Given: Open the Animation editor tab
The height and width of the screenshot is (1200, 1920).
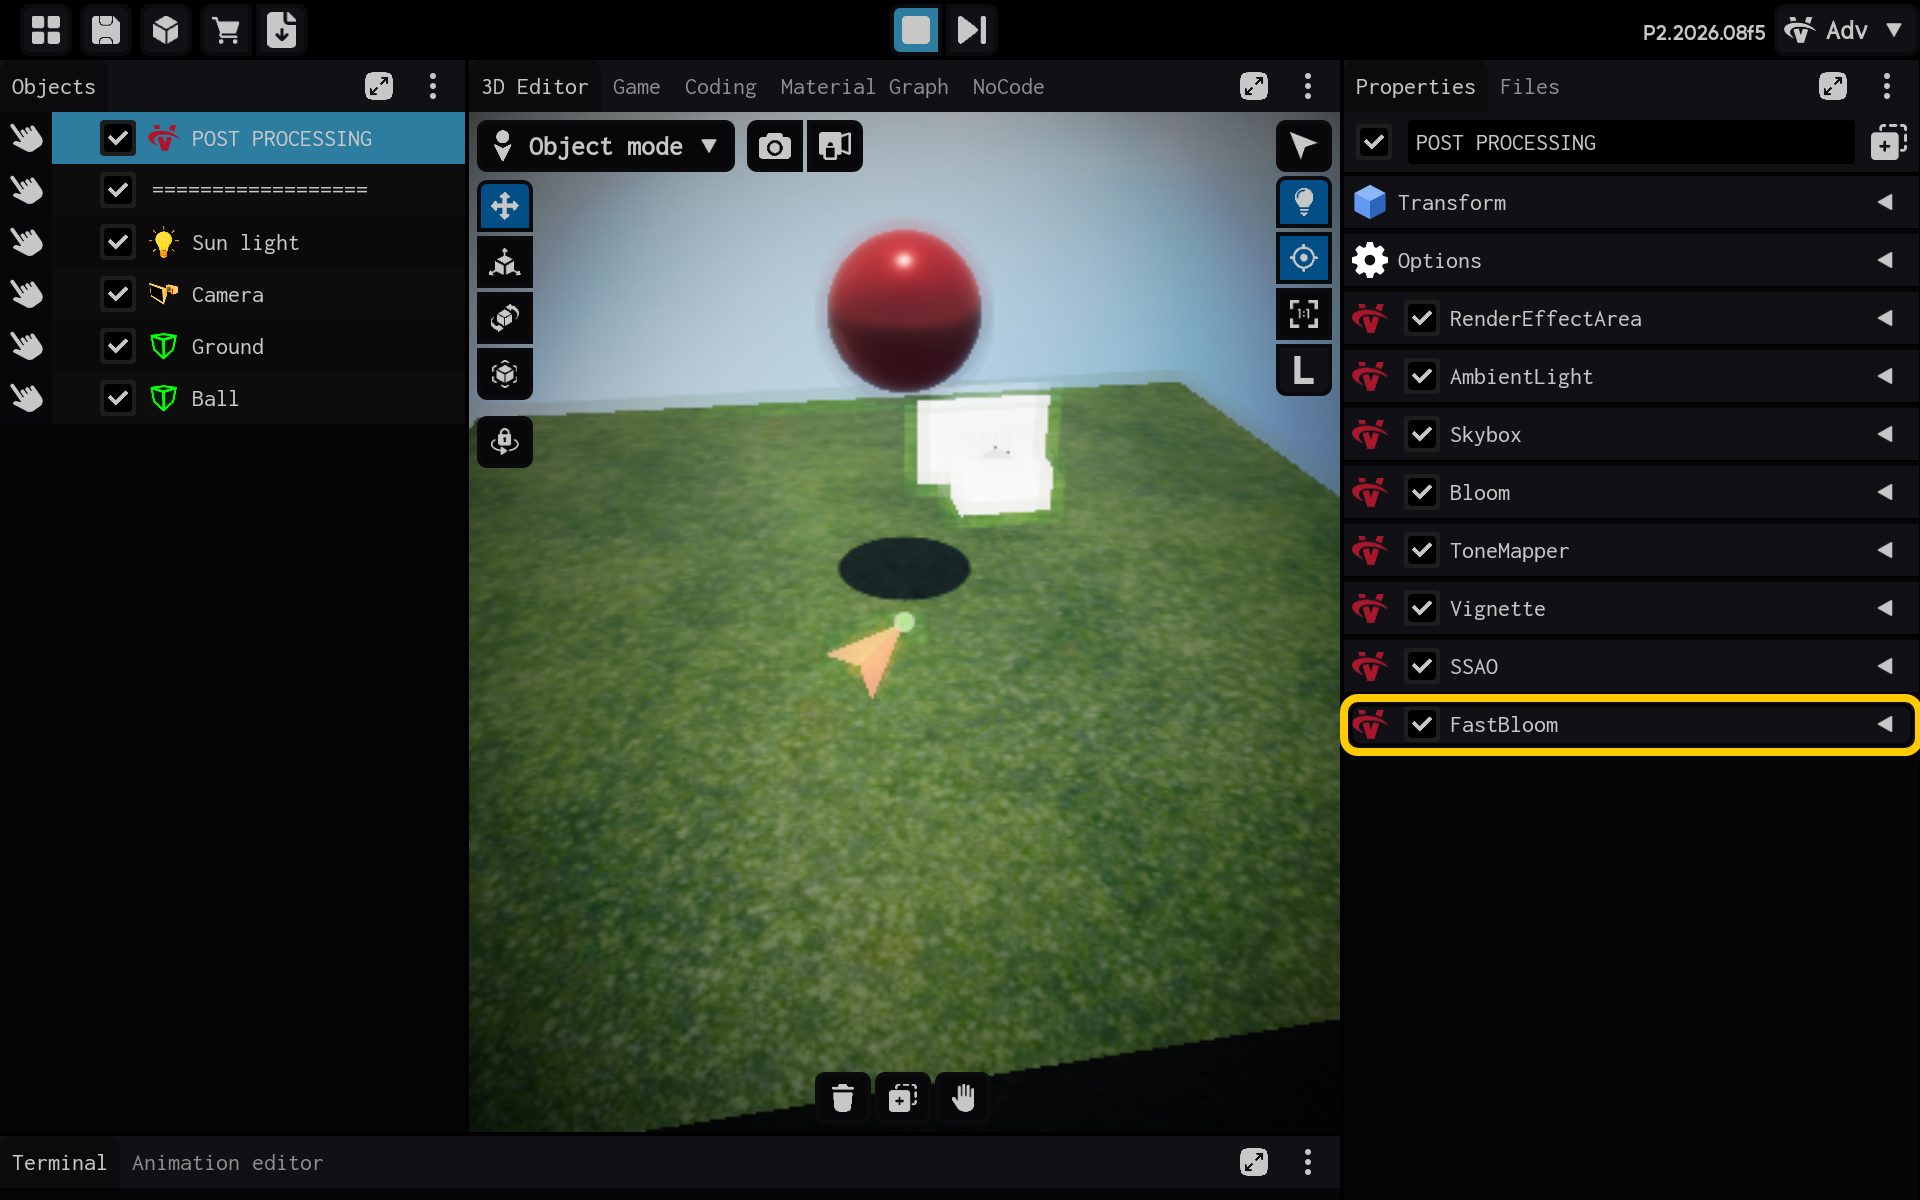Looking at the screenshot, I should (x=227, y=1163).
